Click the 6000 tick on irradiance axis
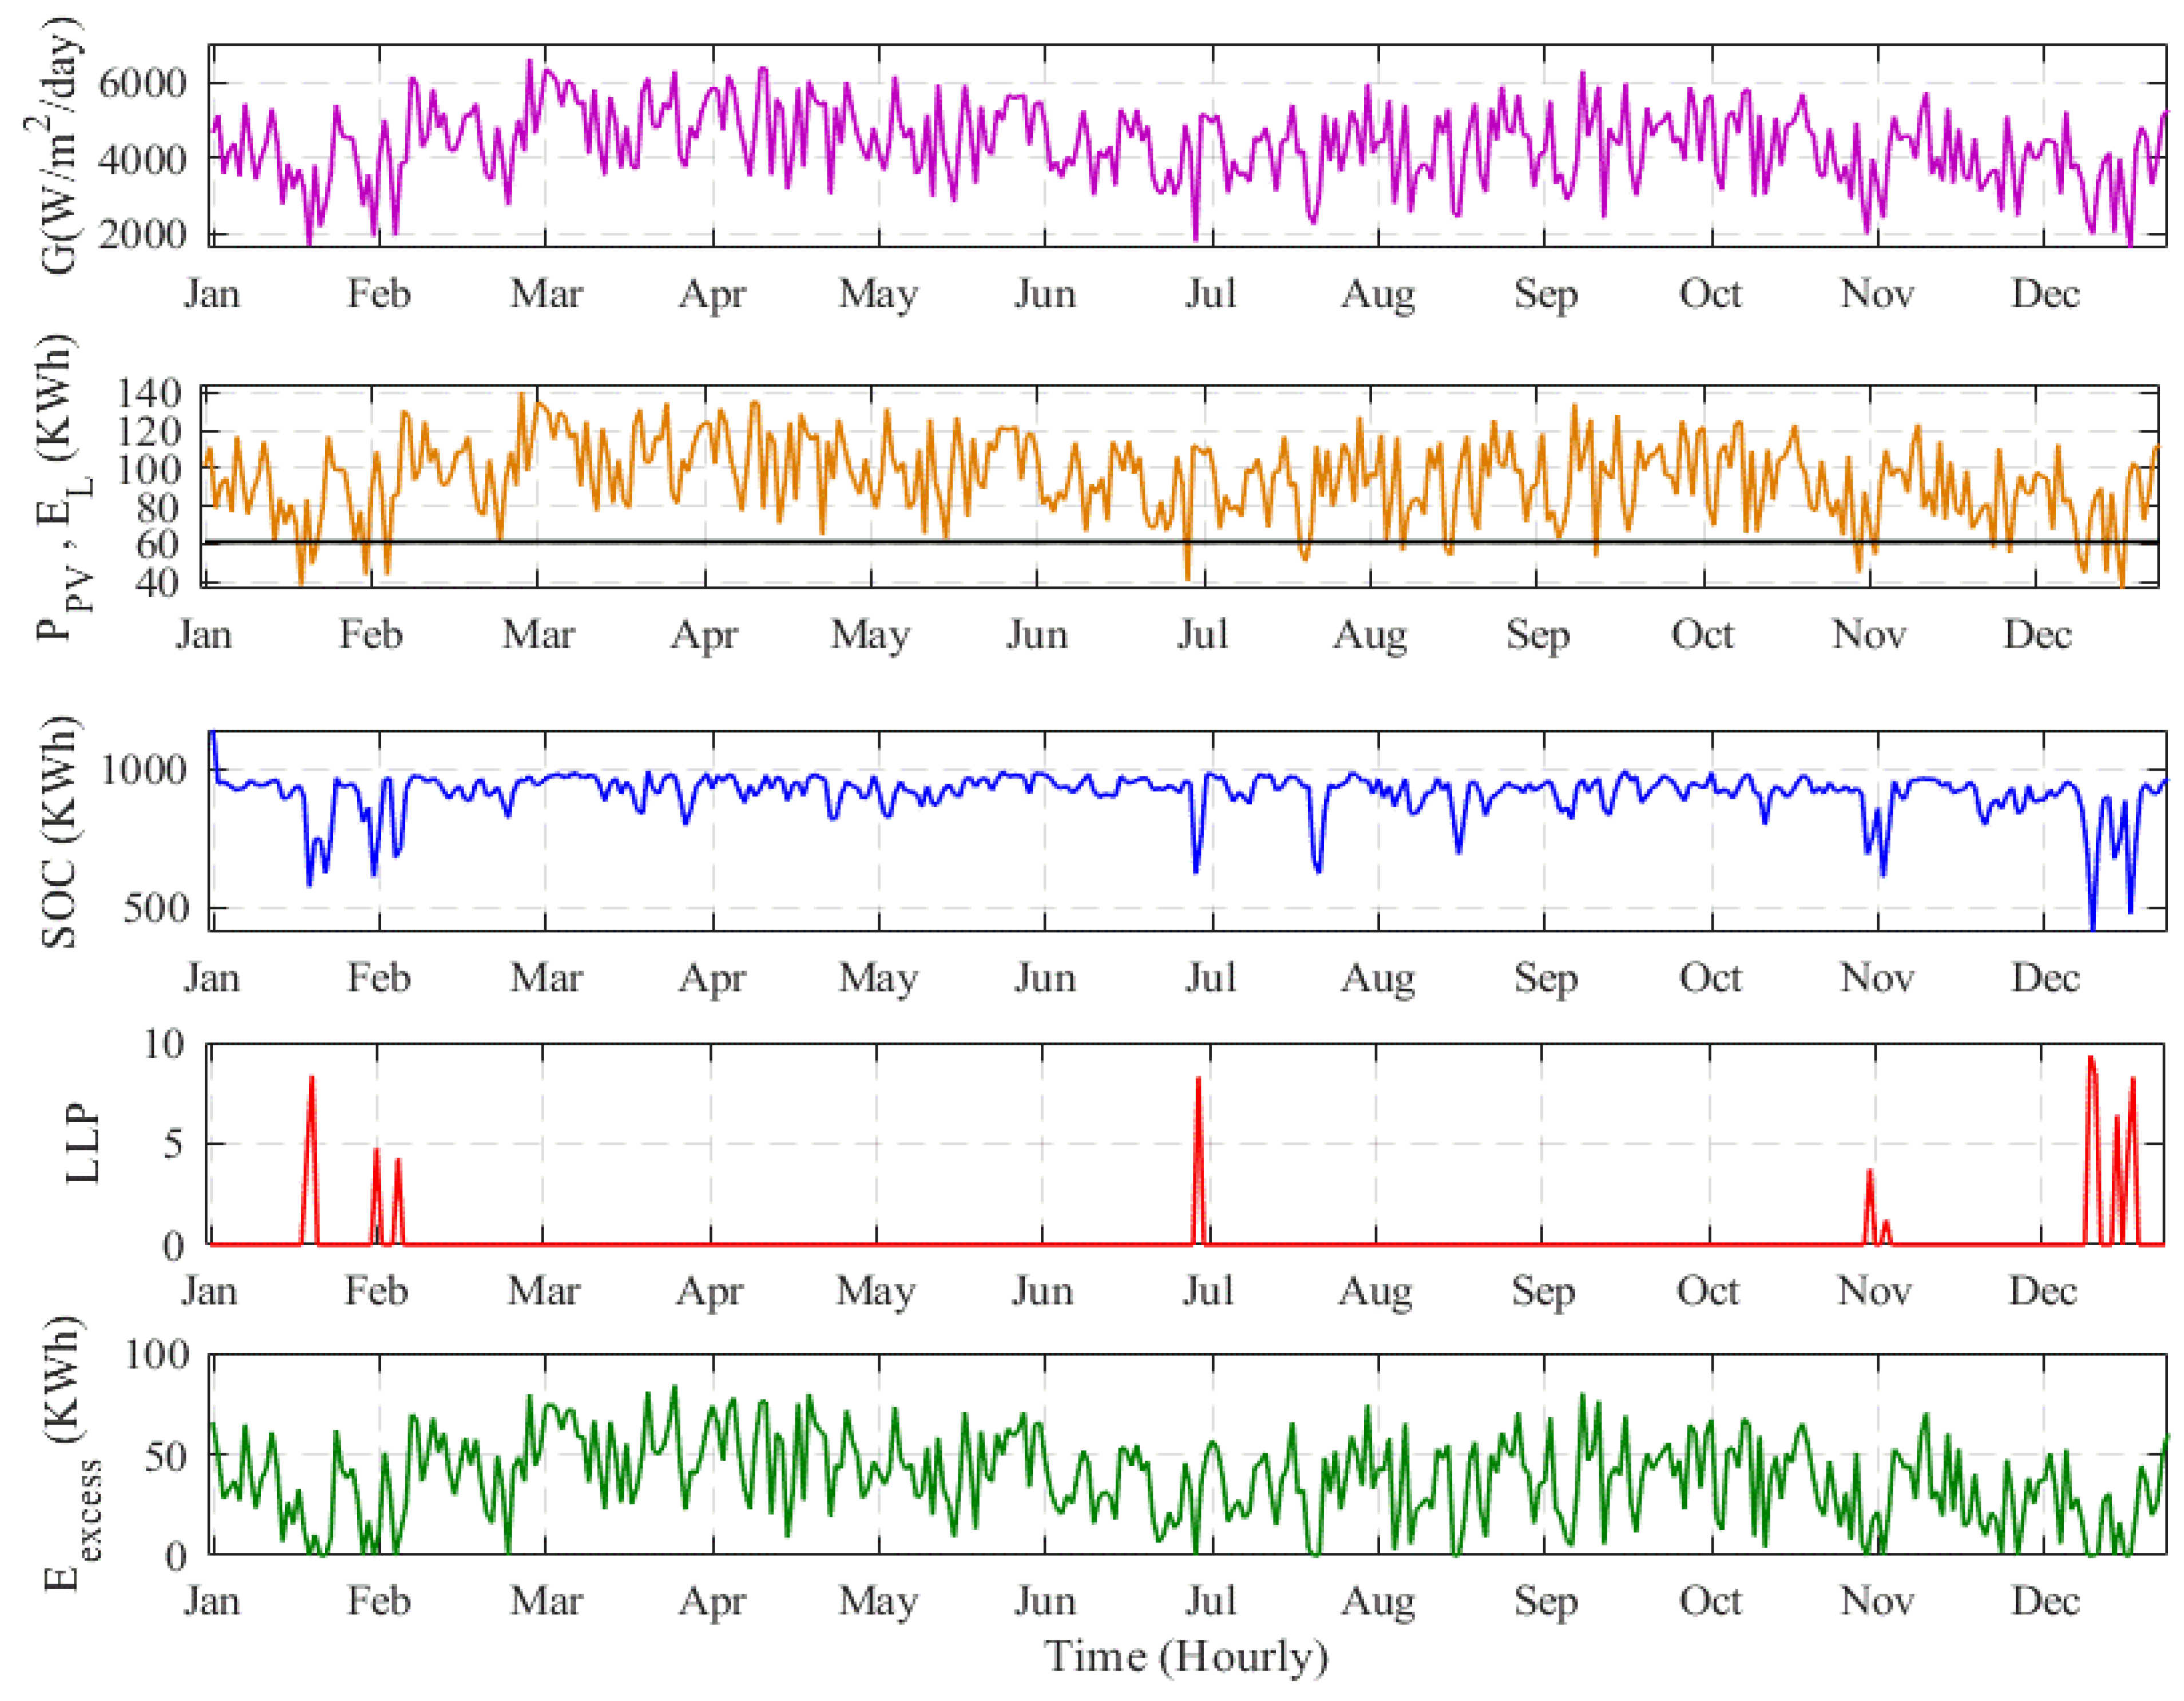The image size is (2184, 1701). (141, 83)
